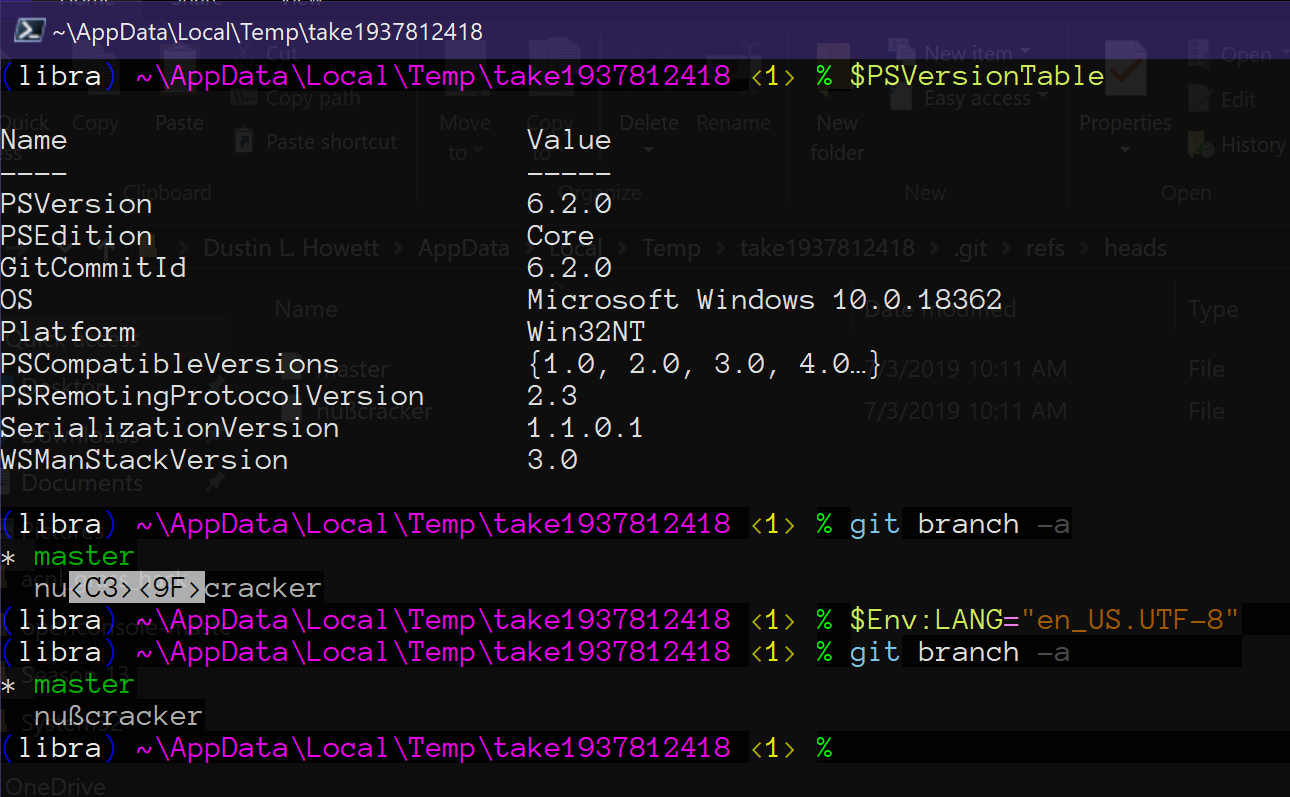Screen dimensions: 1290x797
Task: Click the Platform property name
Action: (68, 332)
